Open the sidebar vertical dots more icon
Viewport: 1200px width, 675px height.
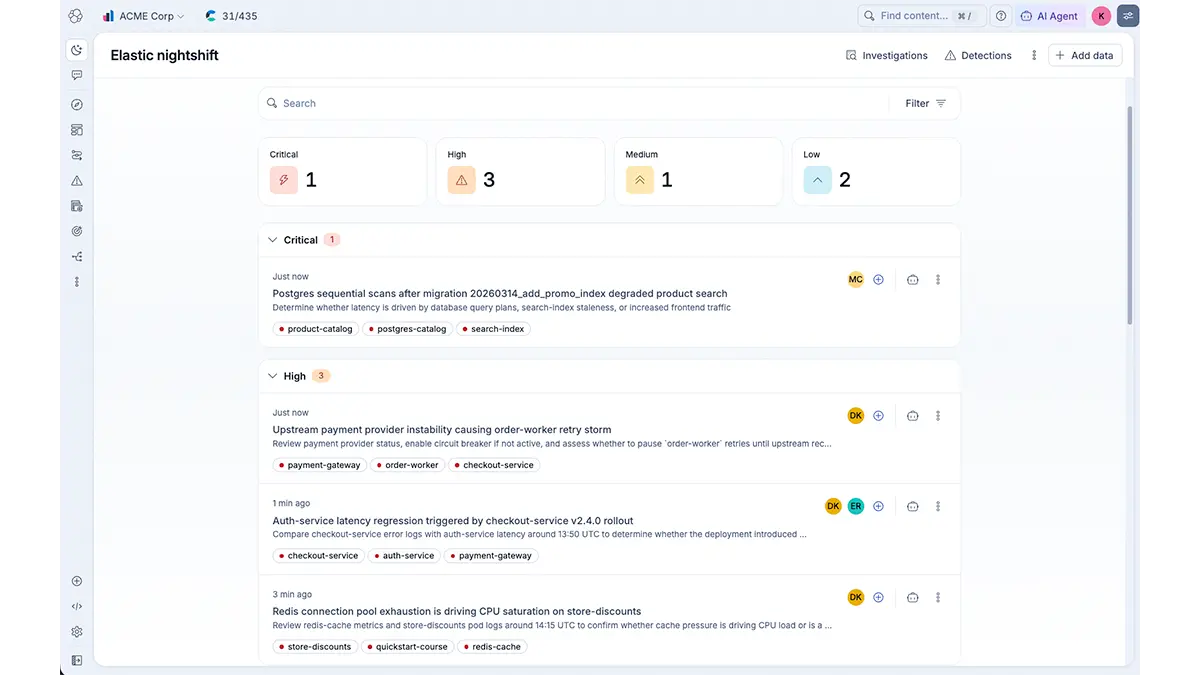[x=77, y=282]
